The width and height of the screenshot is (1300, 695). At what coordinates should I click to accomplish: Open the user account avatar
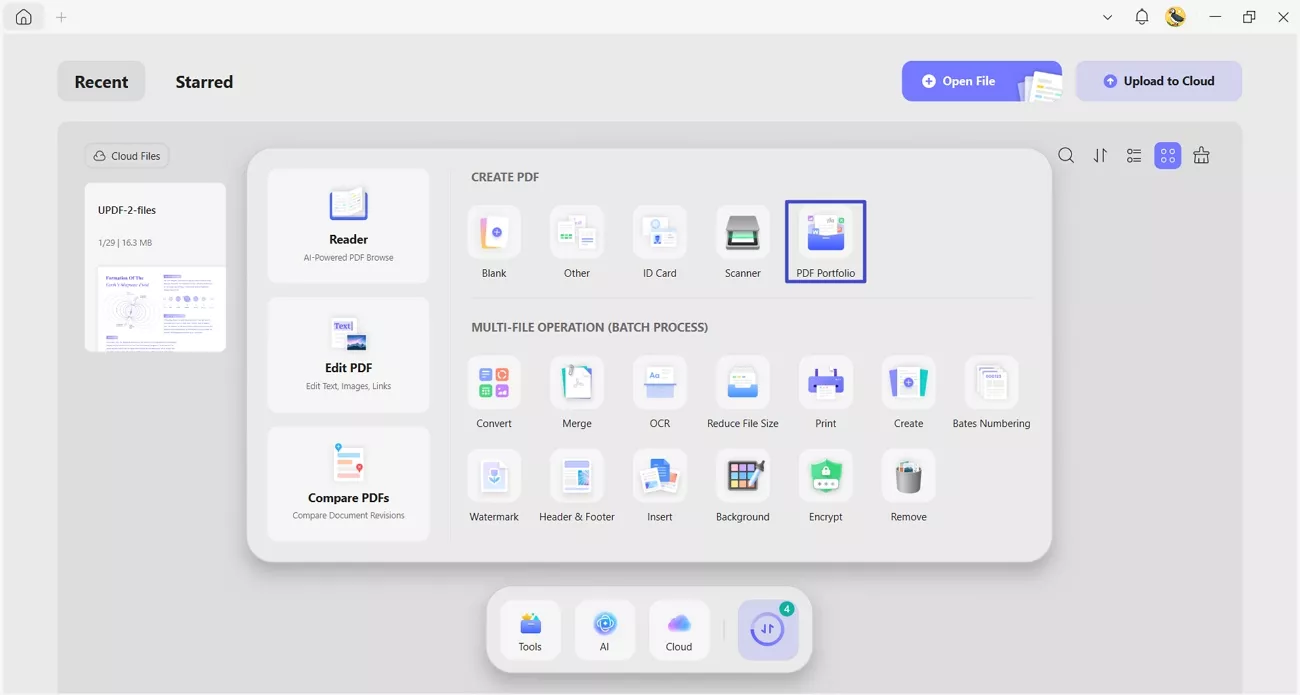[x=1176, y=17]
